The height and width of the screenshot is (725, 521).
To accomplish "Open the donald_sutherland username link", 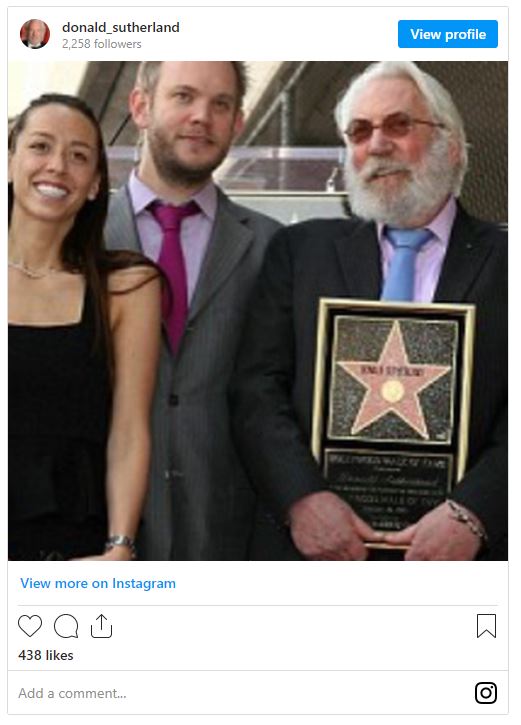I will [121, 27].
